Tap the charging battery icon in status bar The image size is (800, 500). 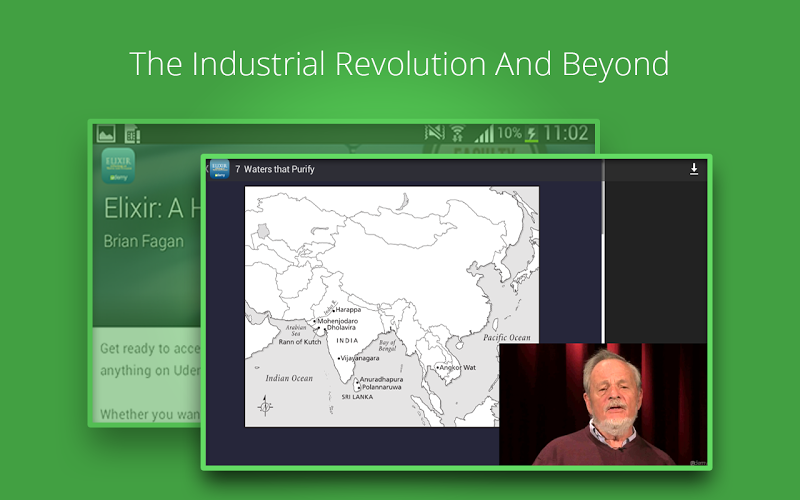532,134
